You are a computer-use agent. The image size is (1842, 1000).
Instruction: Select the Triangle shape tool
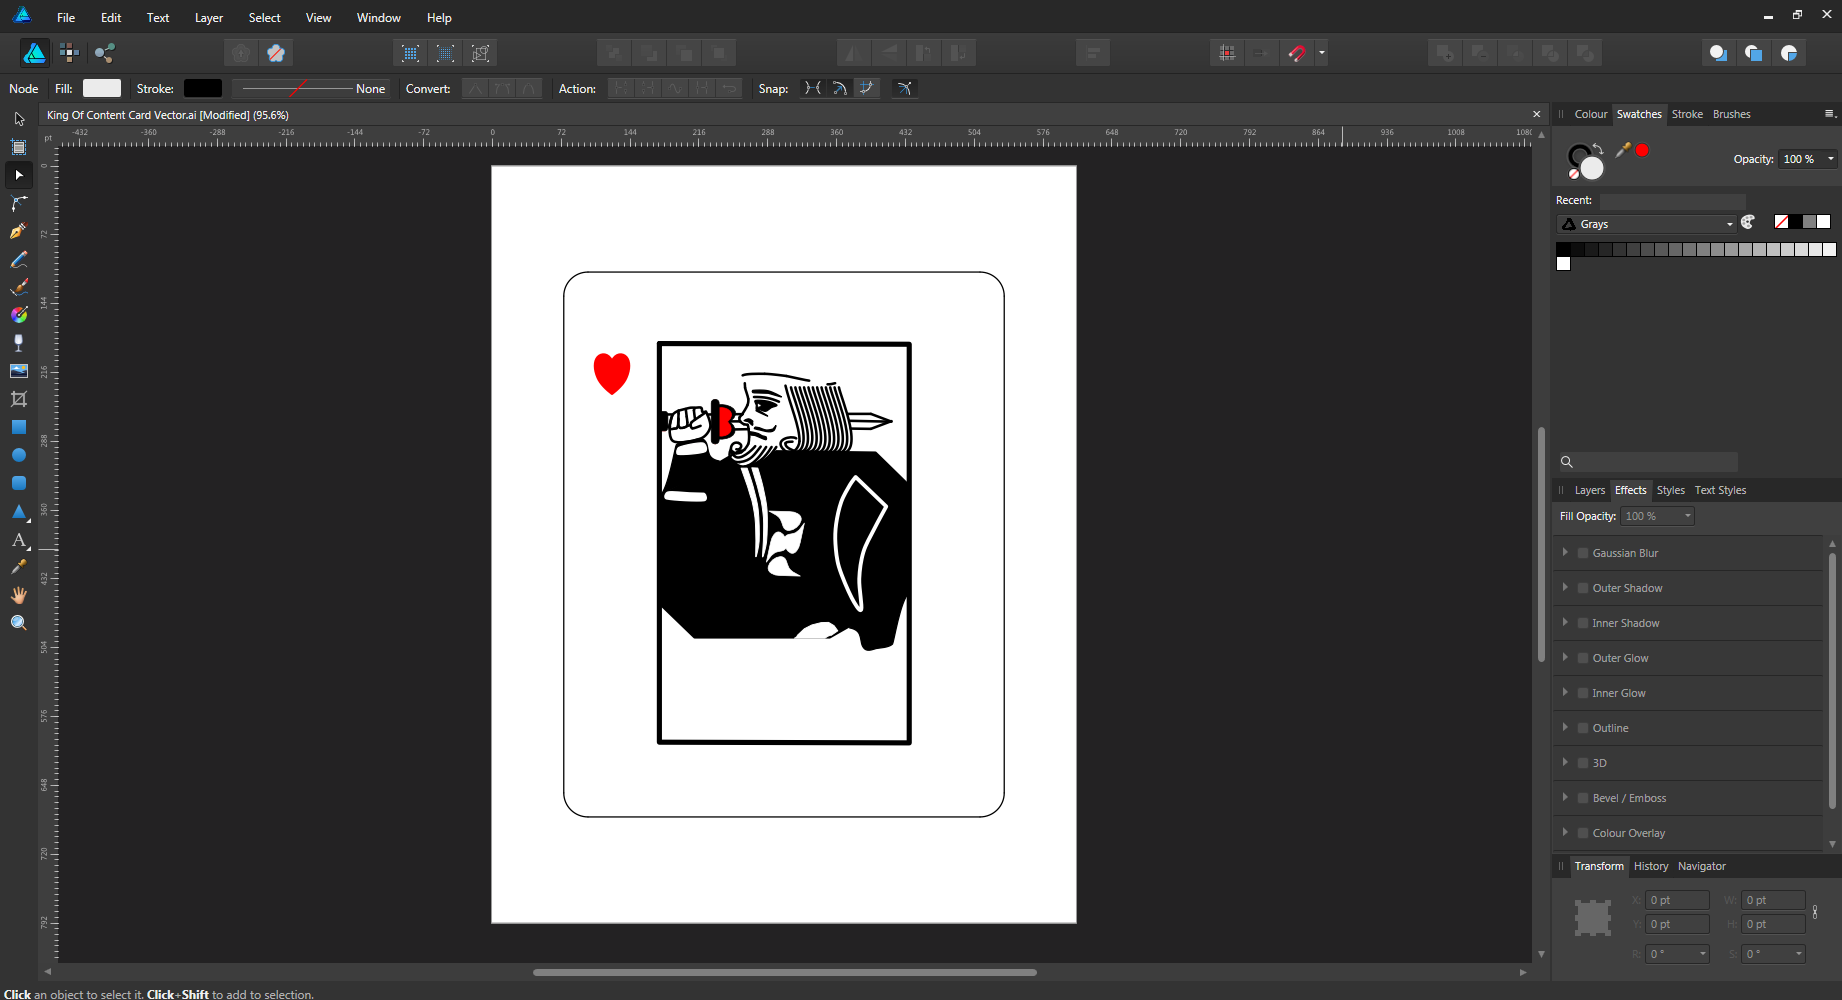pyautogui.click(x=19, y=511)
